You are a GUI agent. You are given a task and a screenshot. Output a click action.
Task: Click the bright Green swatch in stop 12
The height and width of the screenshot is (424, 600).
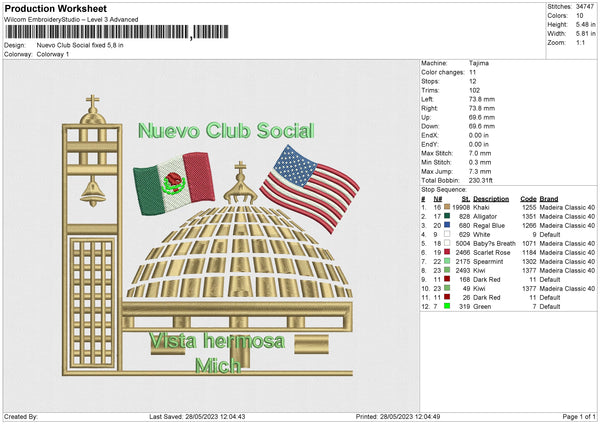(447, 306)
